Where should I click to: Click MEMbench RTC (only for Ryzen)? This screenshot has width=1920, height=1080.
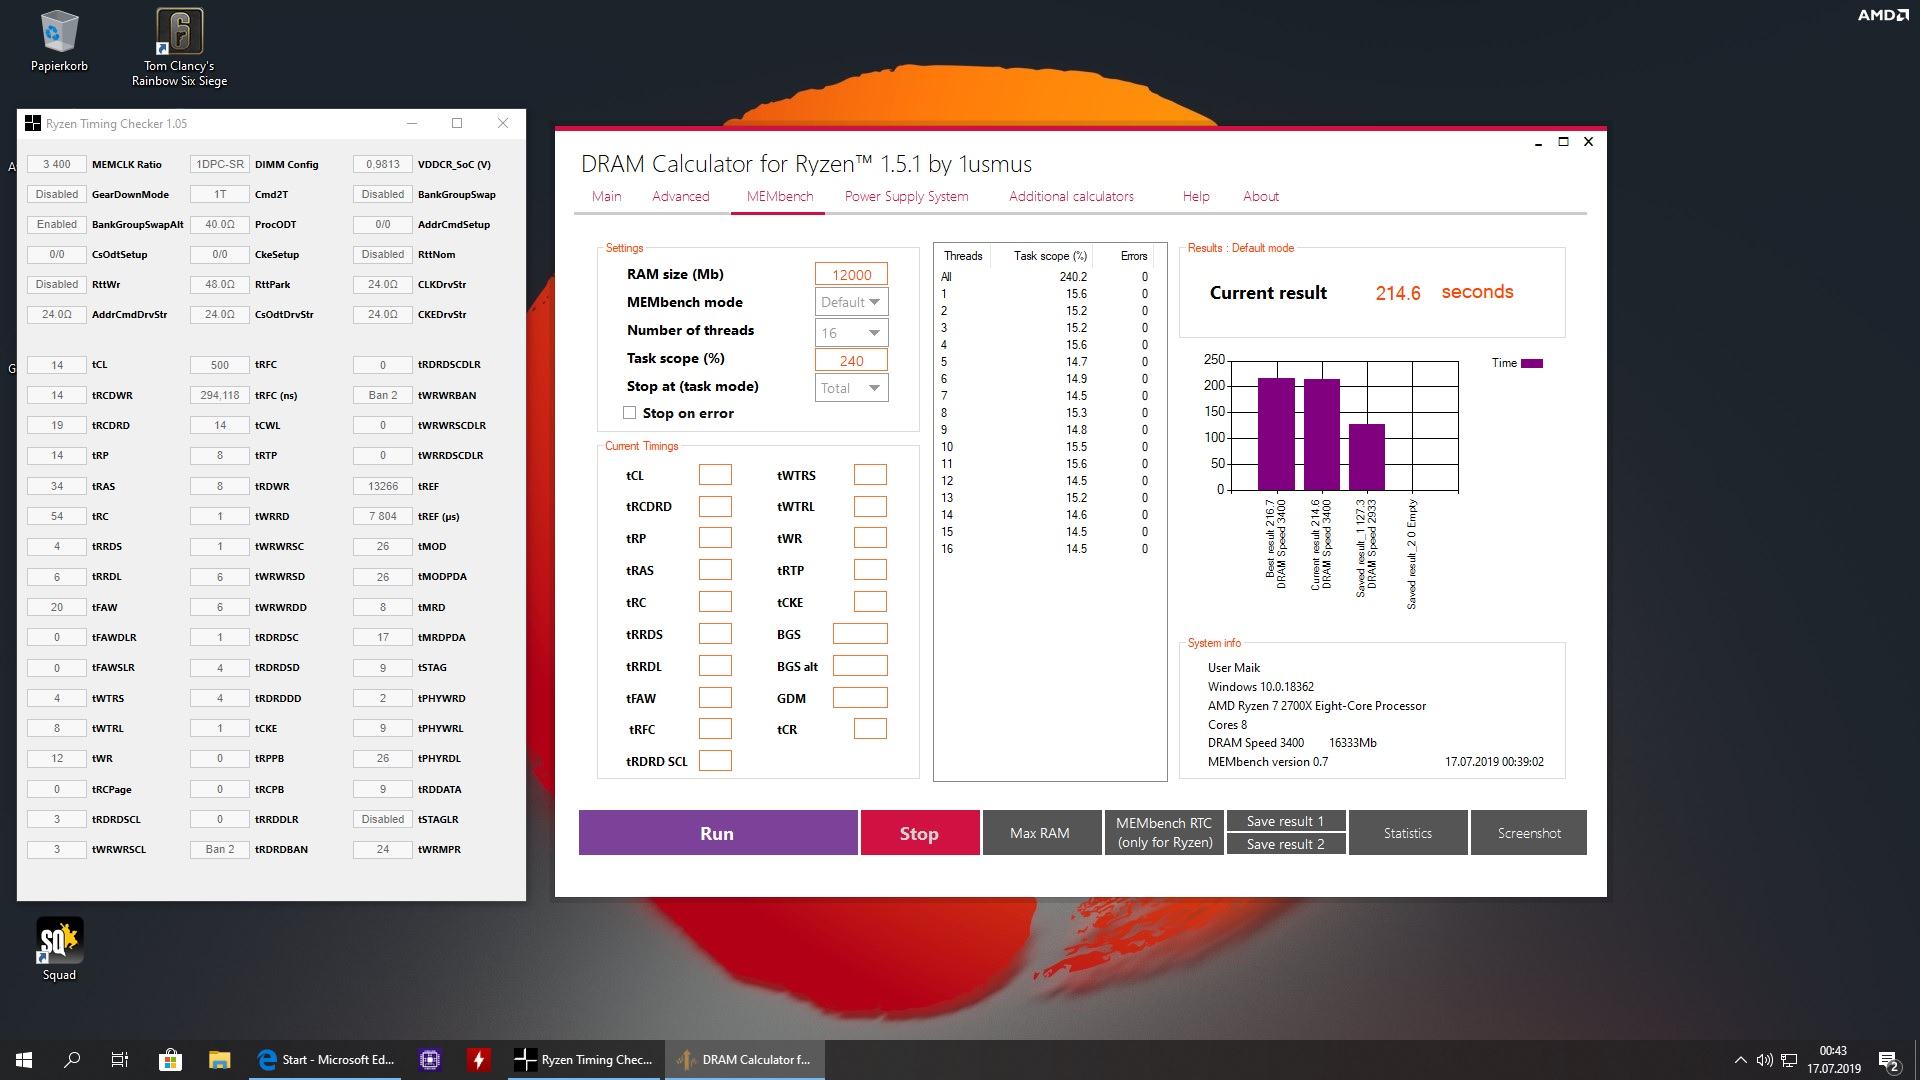pos(1164,833)
